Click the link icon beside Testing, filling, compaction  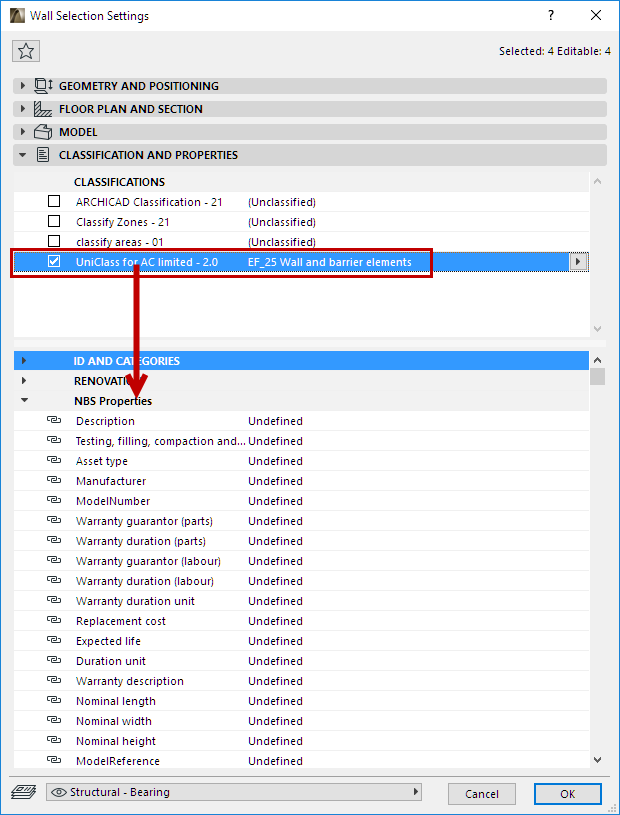point(54,441)
